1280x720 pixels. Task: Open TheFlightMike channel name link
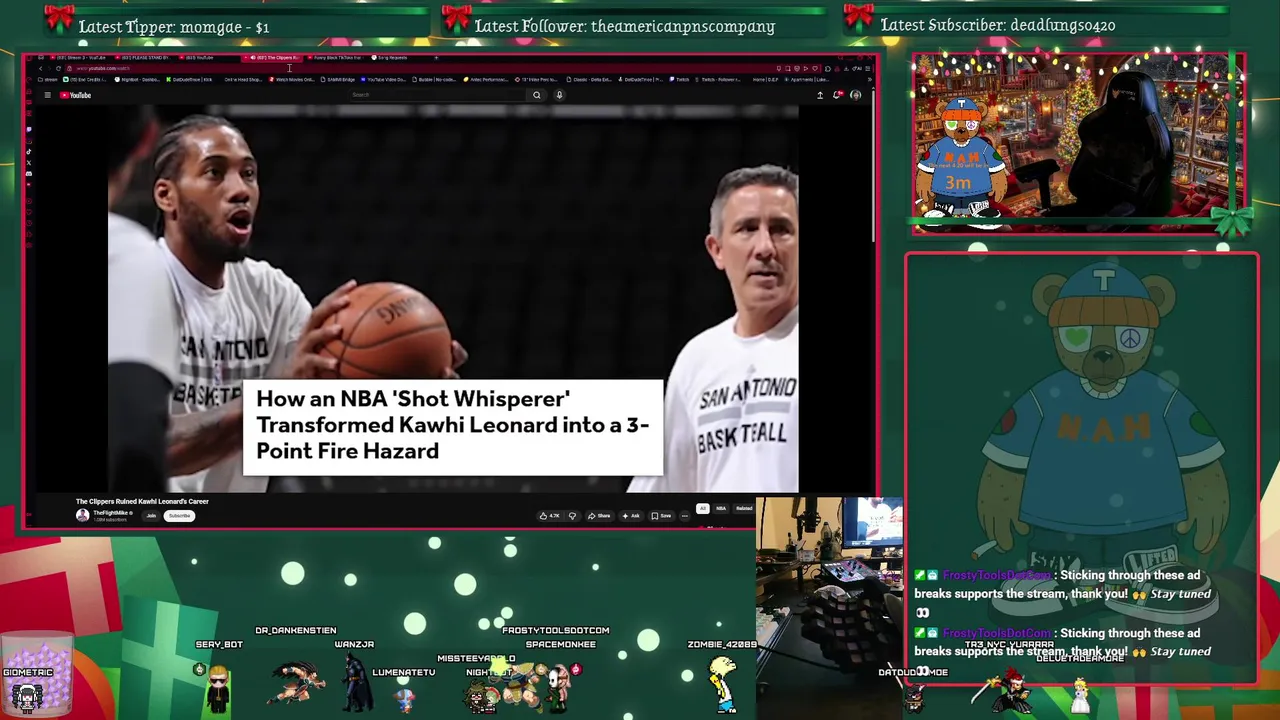click(111, 513)
